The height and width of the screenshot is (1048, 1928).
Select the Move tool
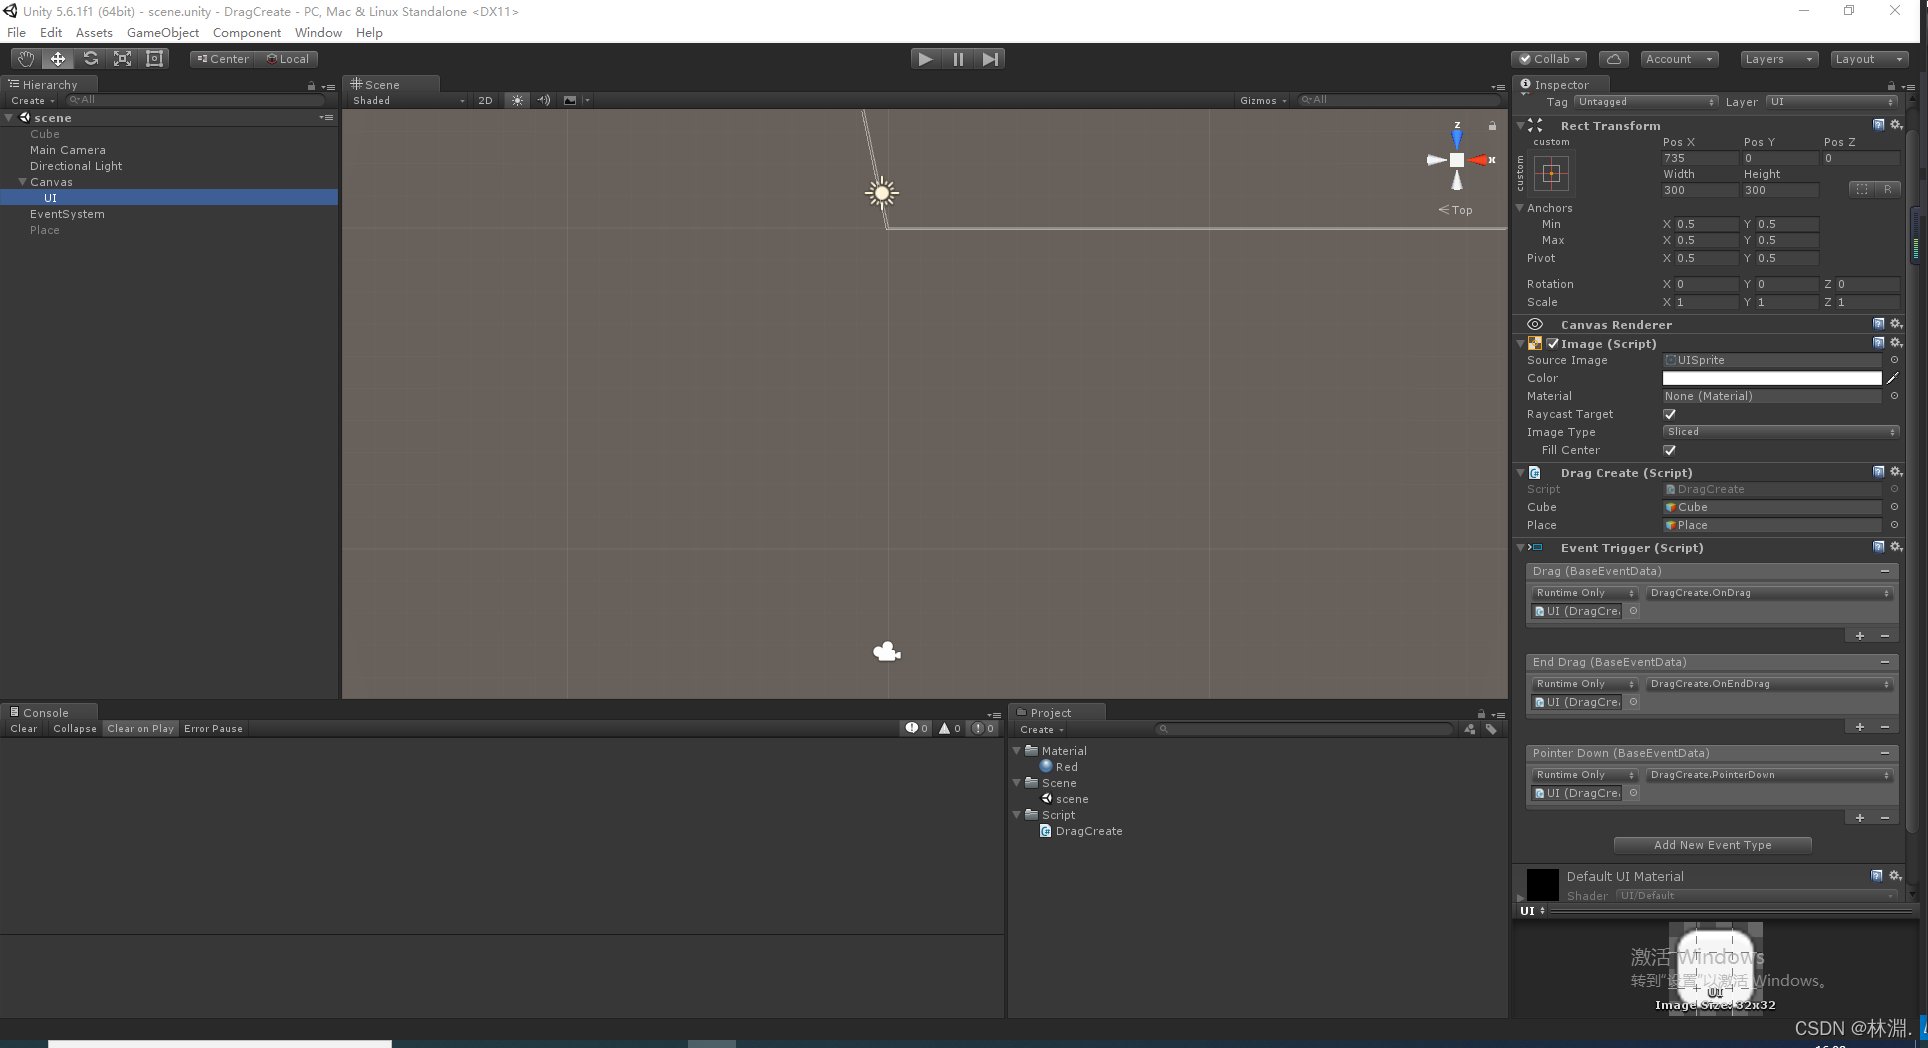click(x=58, y=59)
